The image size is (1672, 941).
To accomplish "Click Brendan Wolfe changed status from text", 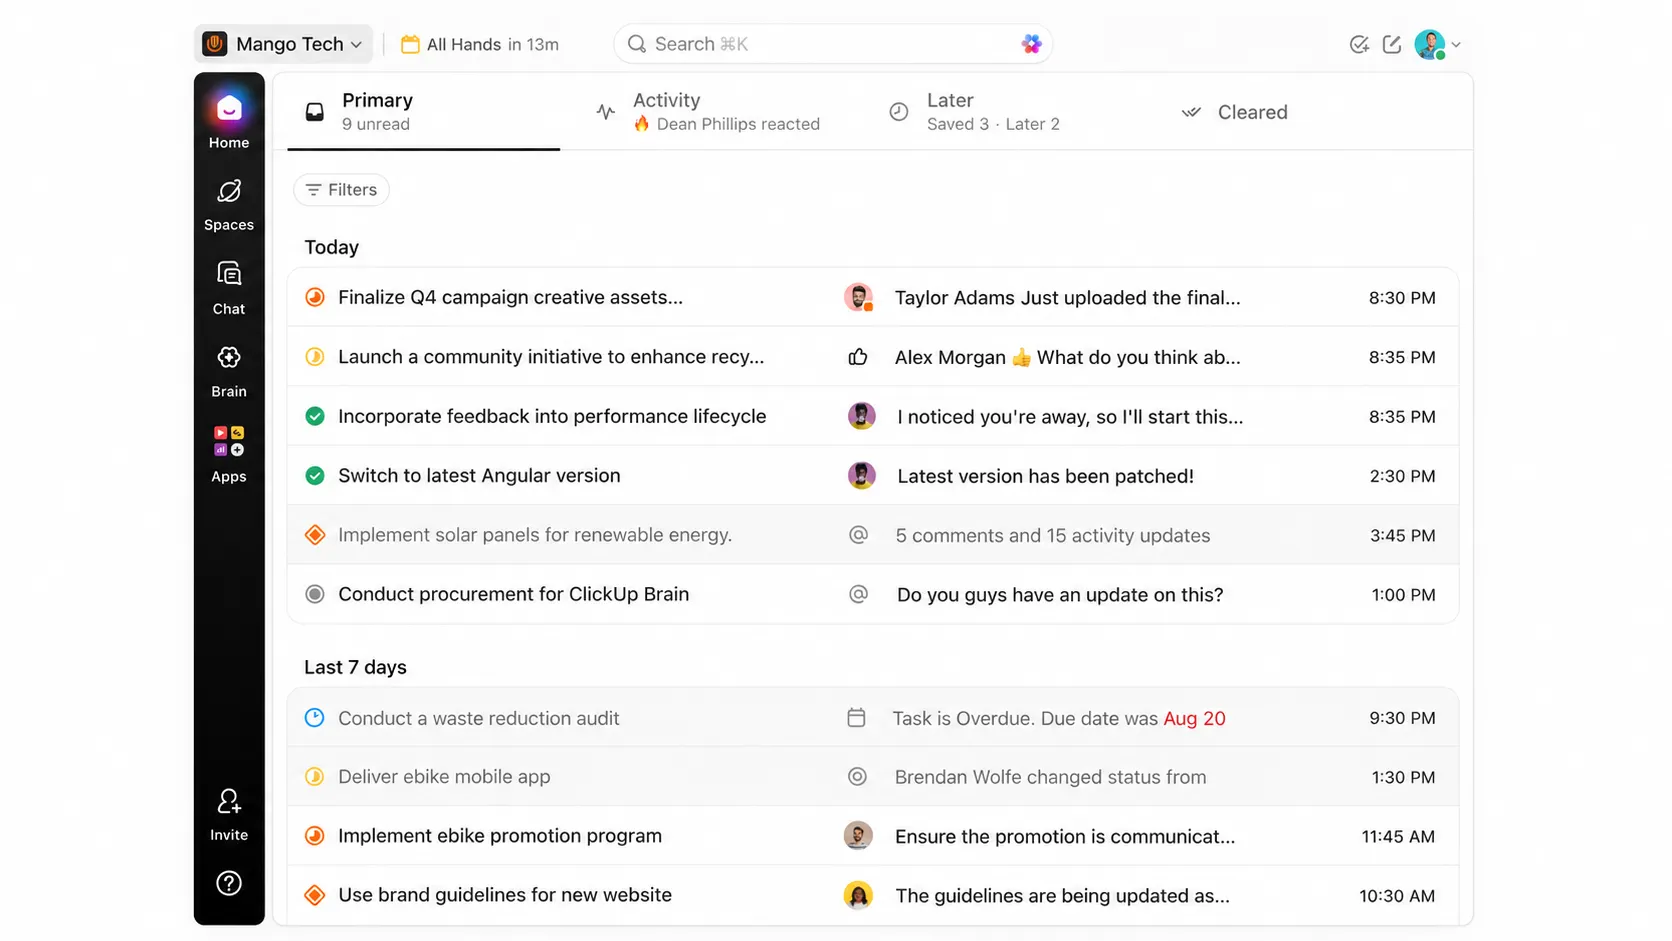I will 1050,777.
